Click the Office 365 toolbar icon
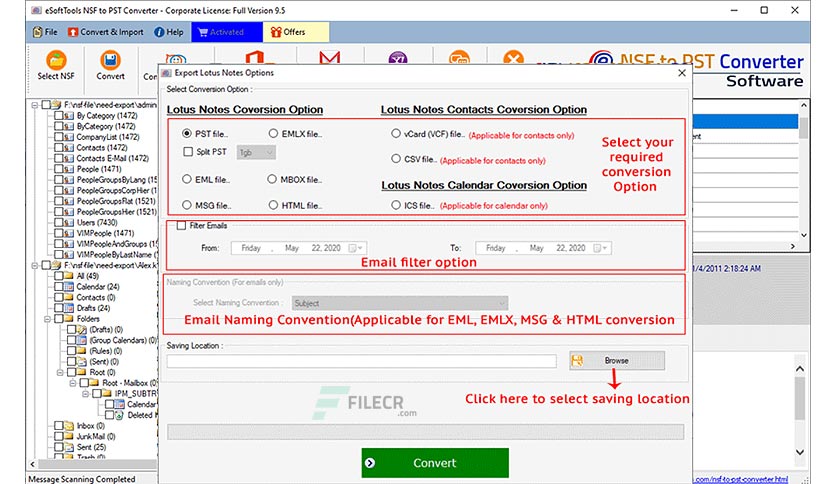Screen dimensions: 836x484 255,57
